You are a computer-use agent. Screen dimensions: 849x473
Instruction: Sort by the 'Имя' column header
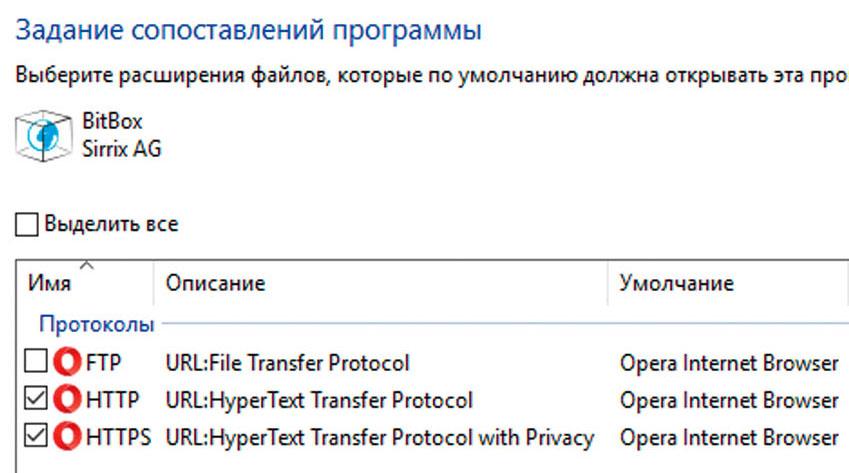pyautogui.click(x=50, y=284)
